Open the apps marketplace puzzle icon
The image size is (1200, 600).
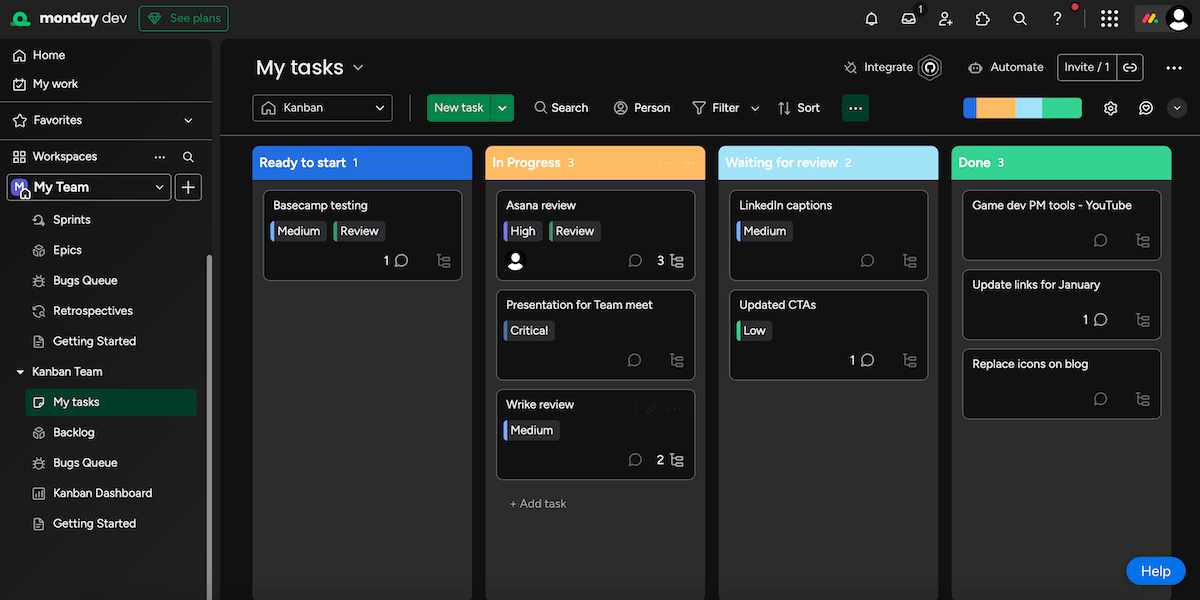point(982,18)
